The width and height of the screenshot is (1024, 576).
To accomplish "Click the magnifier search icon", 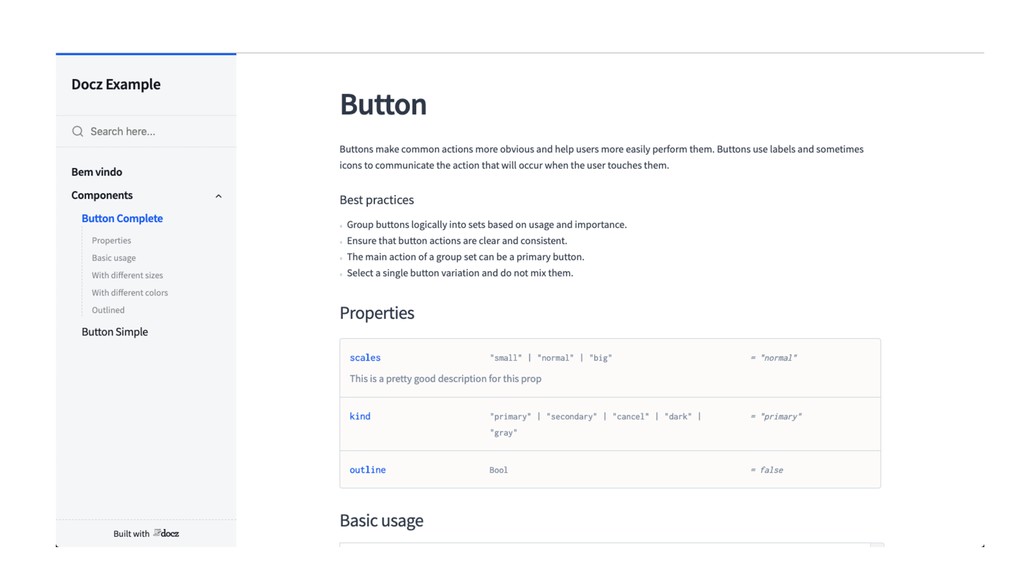I will coord(78,131).
